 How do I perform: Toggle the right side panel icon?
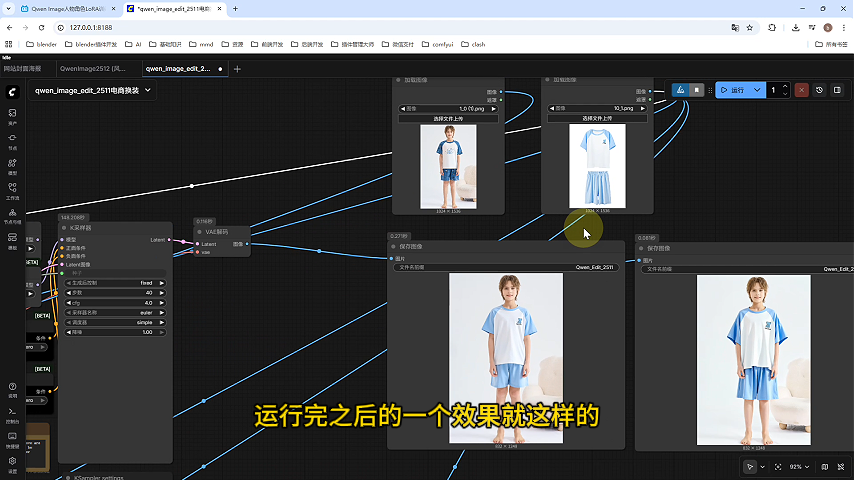coord(837,90)
